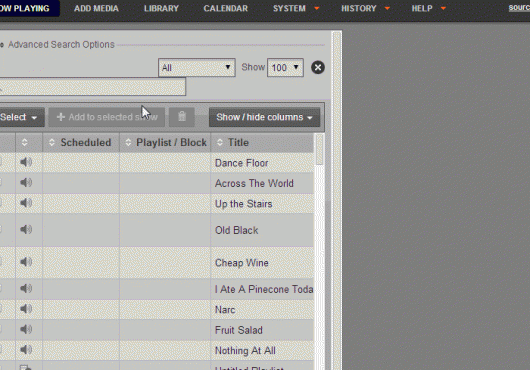Open the All type filter dropdown
Viewport: 530px width, 370px height.
click(197, 68)
